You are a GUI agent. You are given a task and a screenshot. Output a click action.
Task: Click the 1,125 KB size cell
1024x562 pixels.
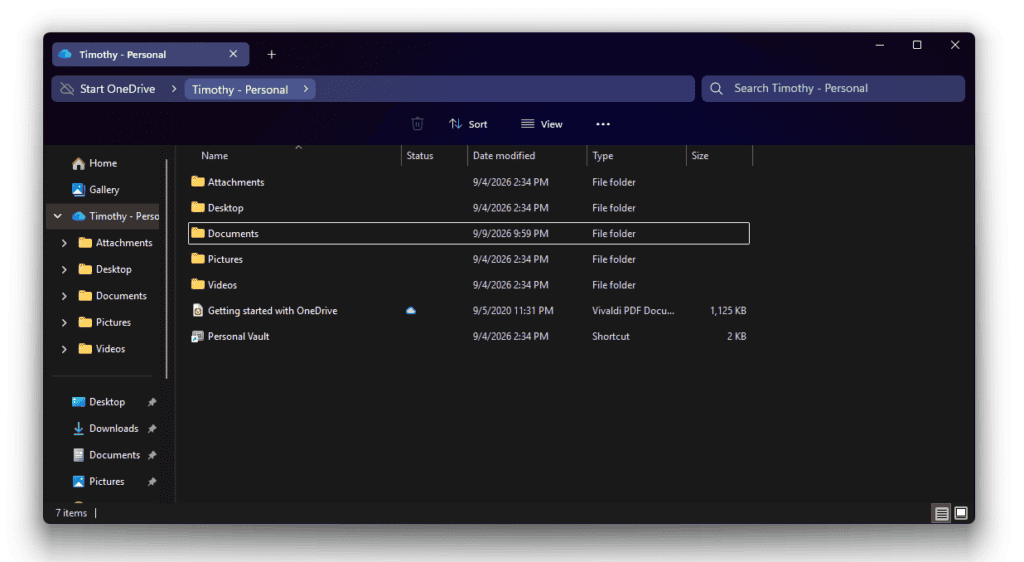coord(728,311)
